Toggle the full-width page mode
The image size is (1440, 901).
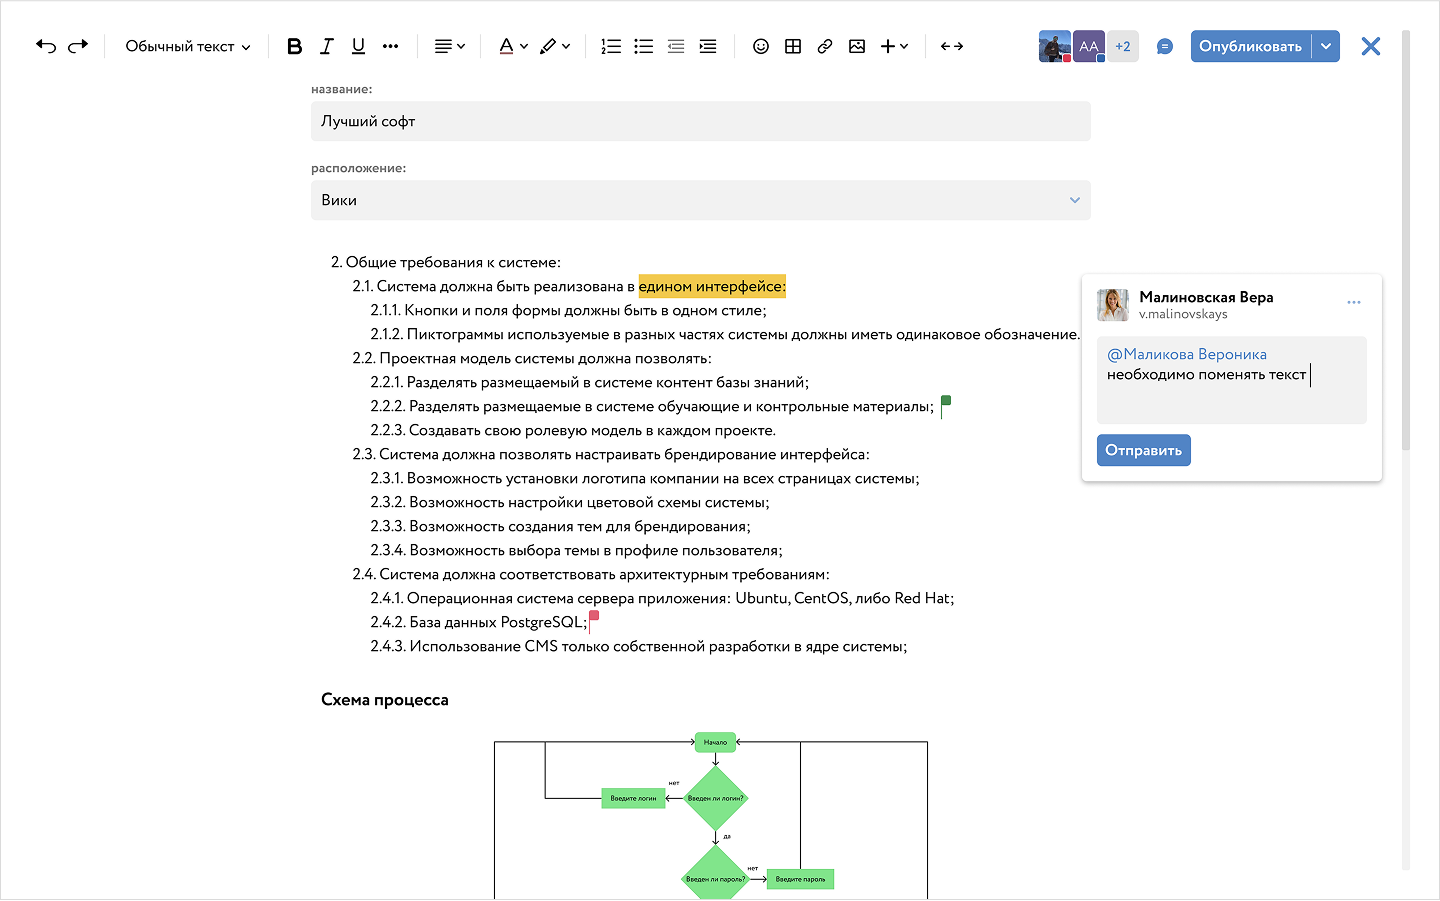[x=952, y=46]
